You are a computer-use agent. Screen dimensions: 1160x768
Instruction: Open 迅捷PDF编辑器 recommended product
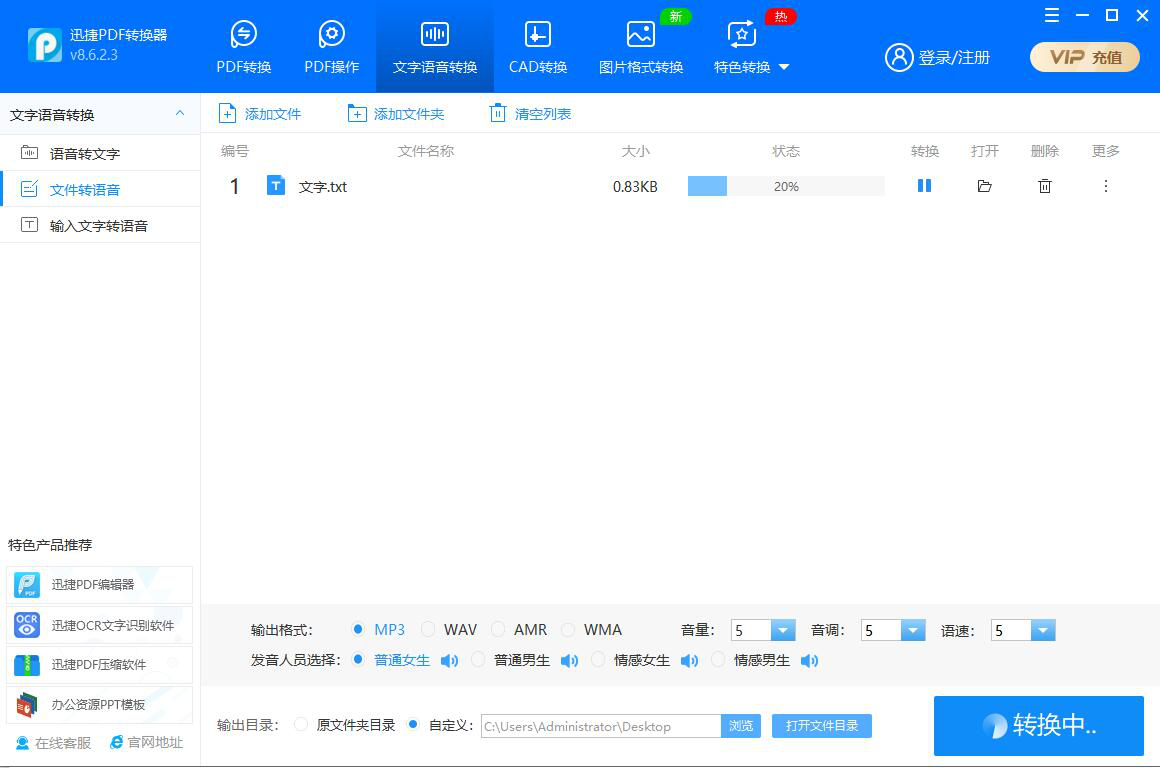tap(99, 585)
